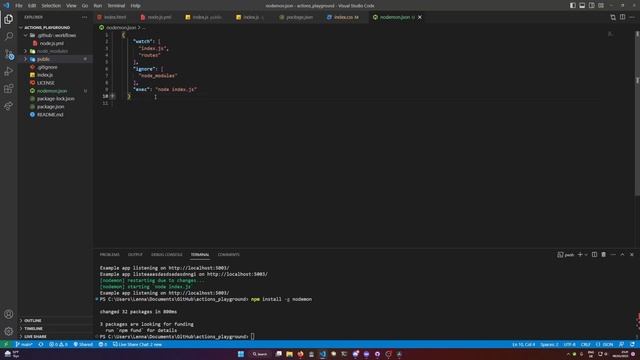Open the Selection menu
The height and width of the screenshot is (360, 640).
51,6
